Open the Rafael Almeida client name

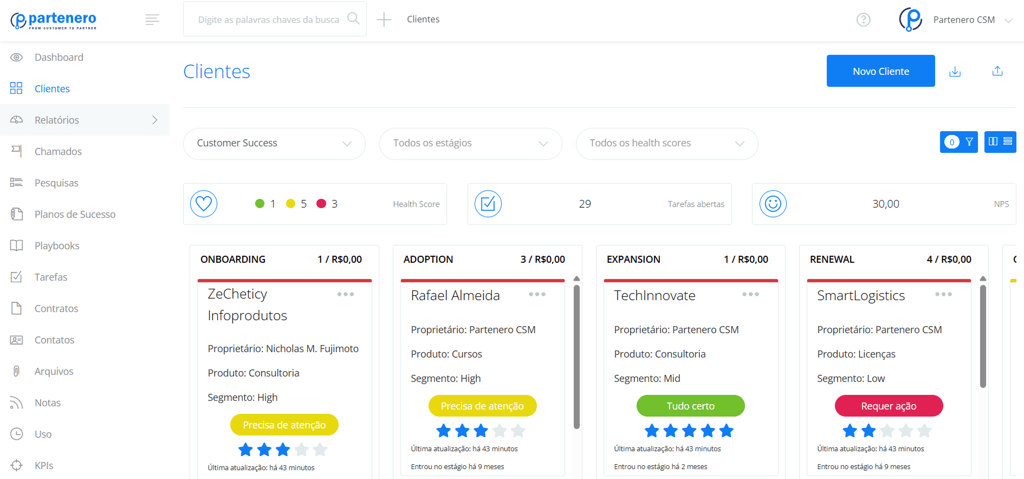point(455,295)
